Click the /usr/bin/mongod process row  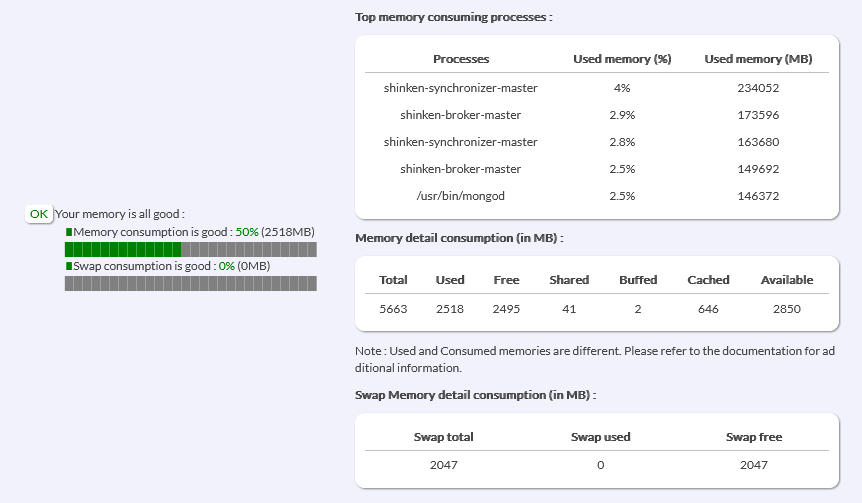pyautogui.click(x=461, y=196)
